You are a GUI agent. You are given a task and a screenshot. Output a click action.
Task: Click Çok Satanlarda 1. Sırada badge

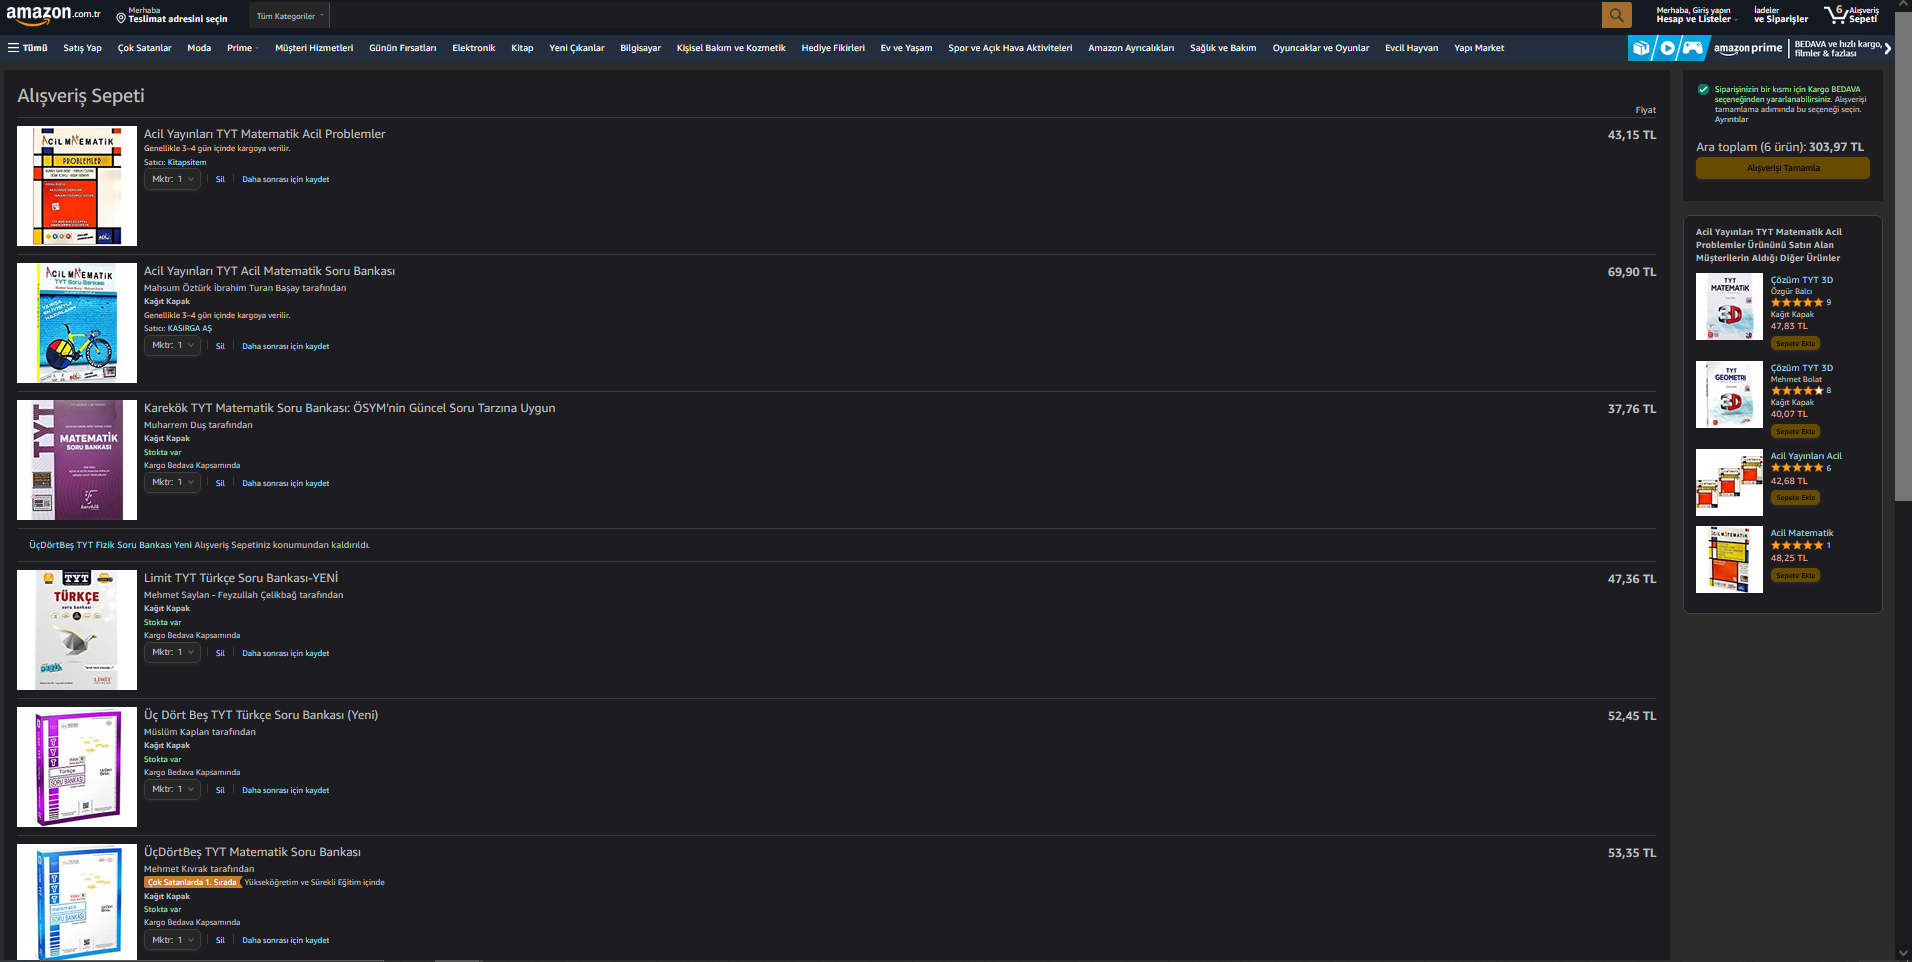coord(192,882)
